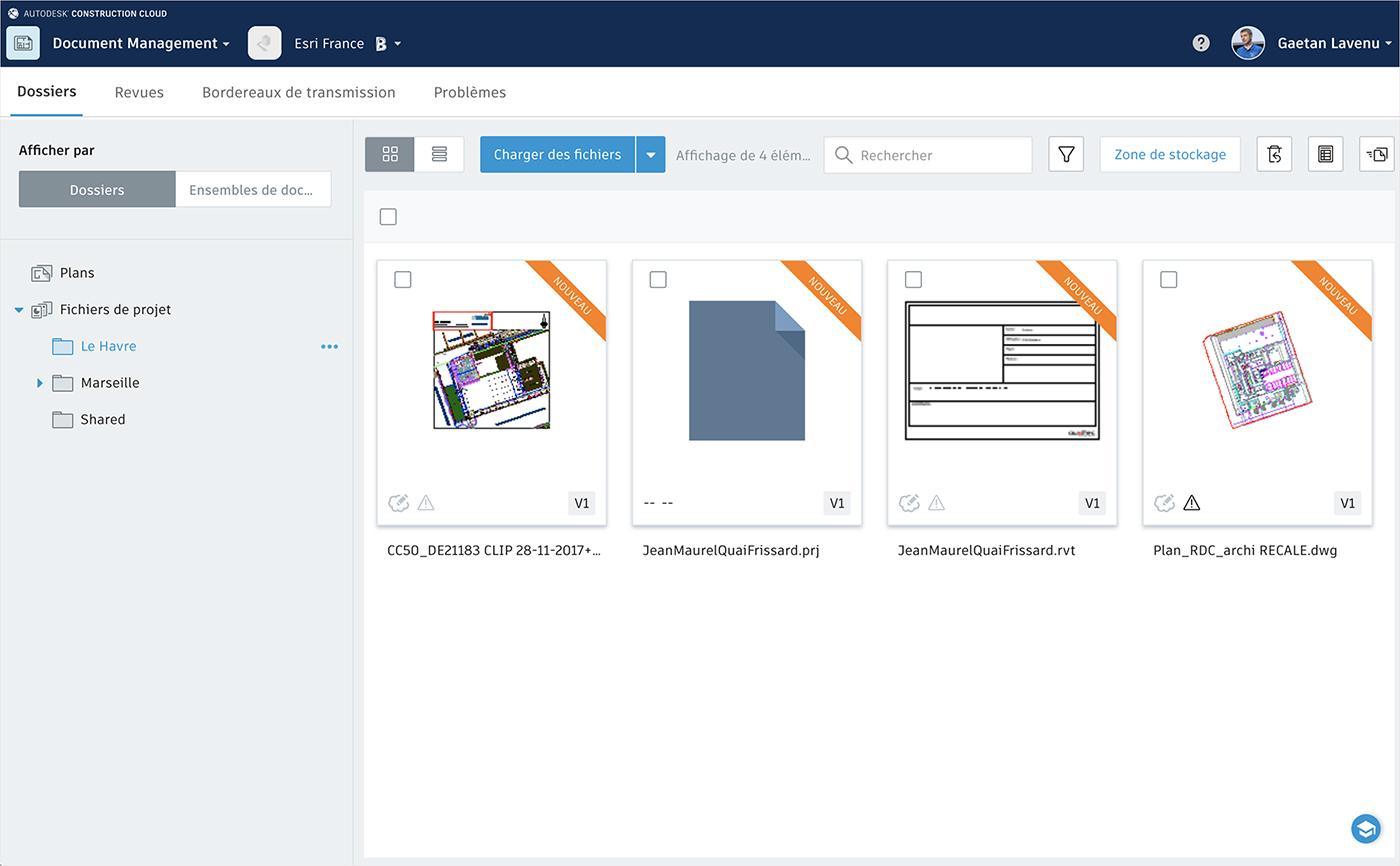Viewport: 1400px width, 866px height.
Task: Click markup icon on Plan_RDC_archi card
Action: click(x=1164, y=503)
